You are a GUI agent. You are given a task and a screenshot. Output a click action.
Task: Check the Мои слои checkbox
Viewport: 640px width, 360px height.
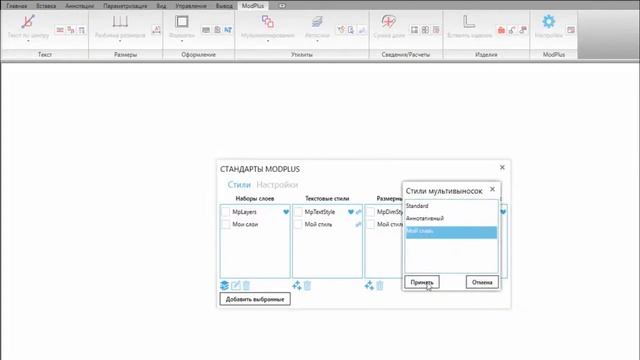(x=226, y=224)
